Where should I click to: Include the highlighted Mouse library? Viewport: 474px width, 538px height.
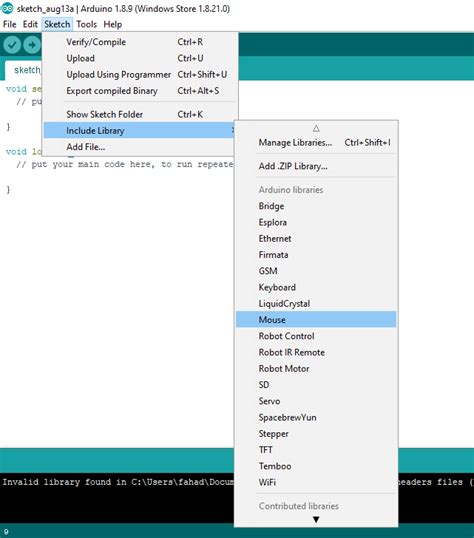(316, 320)
